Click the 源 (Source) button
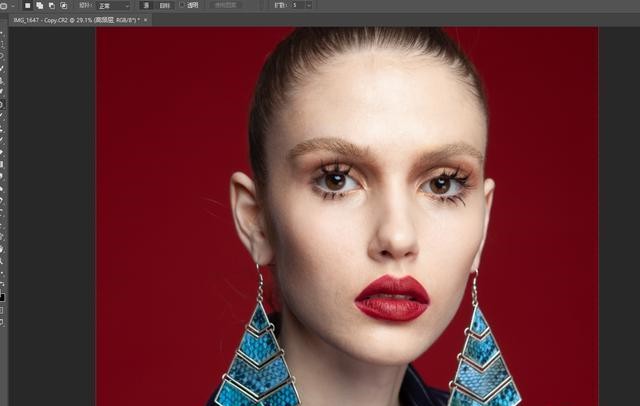This screenshot has height=406, width=640. point(147,6)
